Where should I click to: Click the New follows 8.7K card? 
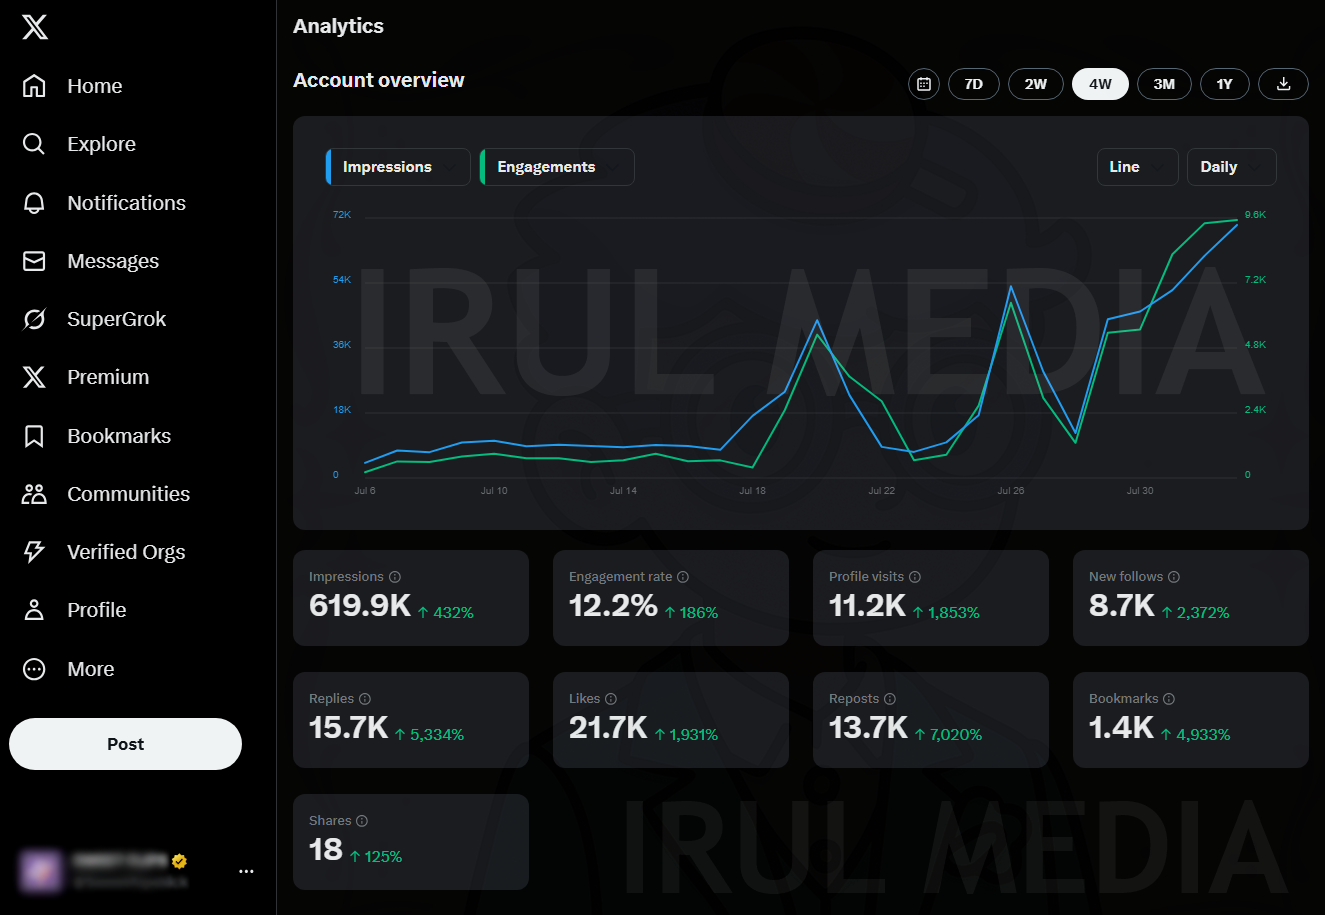click(x=1191, y=598)
